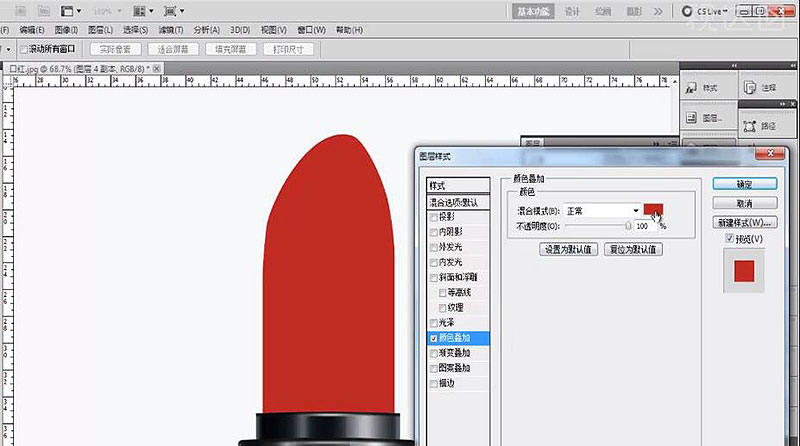Image resolution: width=800 pixels, height=446 pixels.
Task: Open the Layer (图层) menu
Action: 101,30
